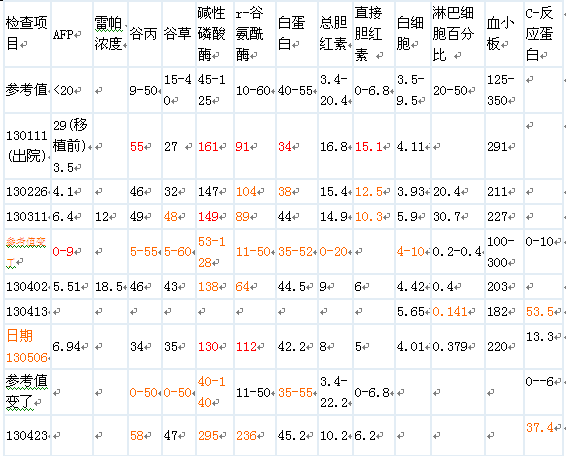Select the 125-350 platelet reference cell

click(504, 90)
